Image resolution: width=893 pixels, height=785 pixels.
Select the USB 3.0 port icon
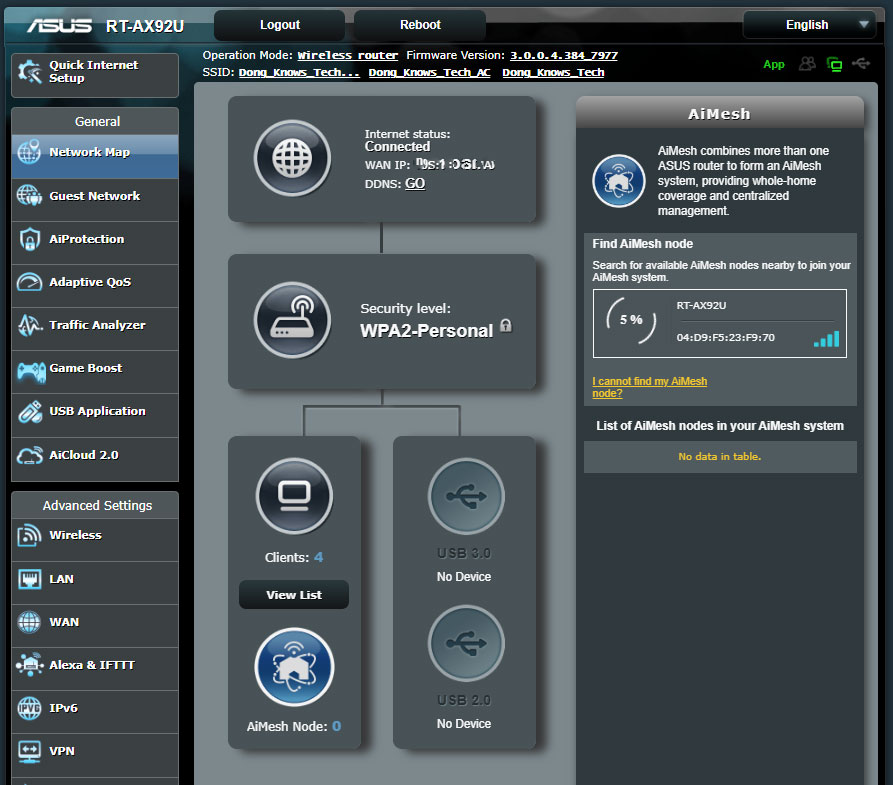point(466,496)
